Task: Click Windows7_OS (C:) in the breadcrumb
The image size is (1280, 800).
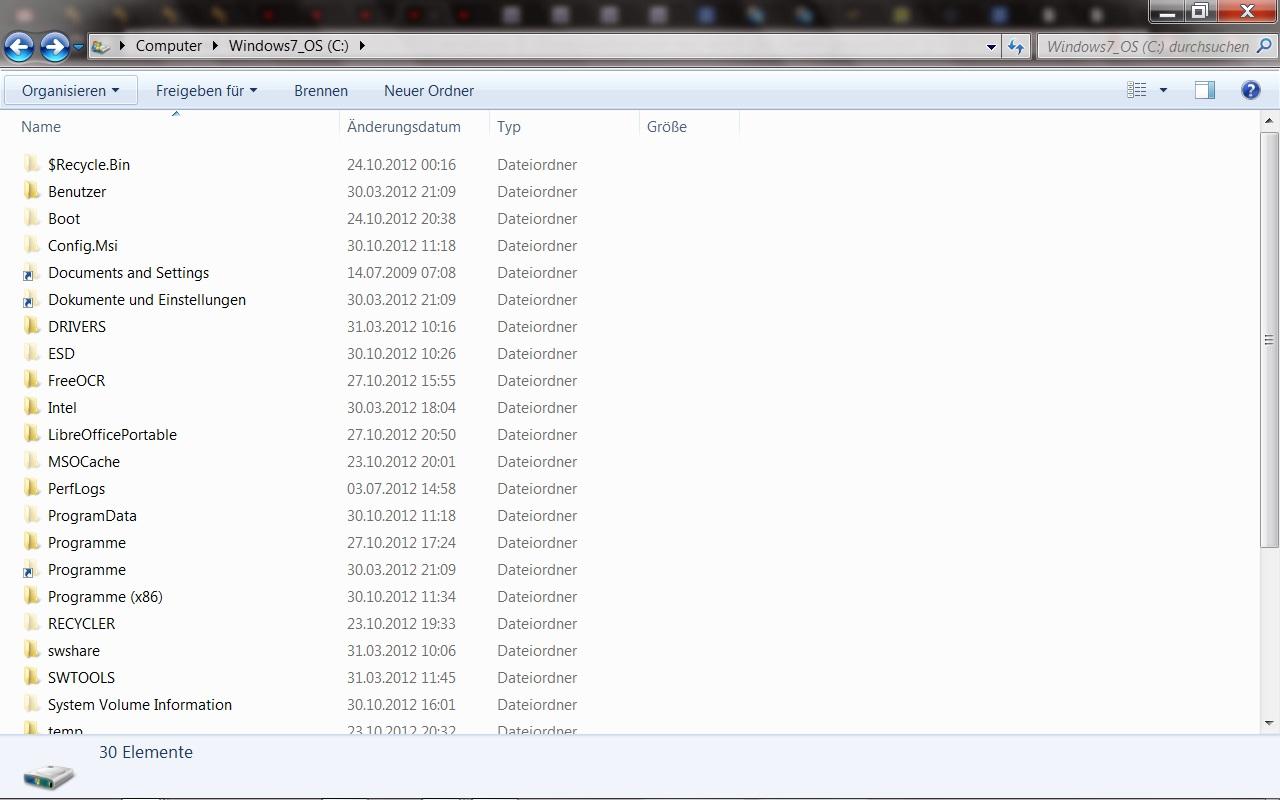Action: click(x=288, y=46)
